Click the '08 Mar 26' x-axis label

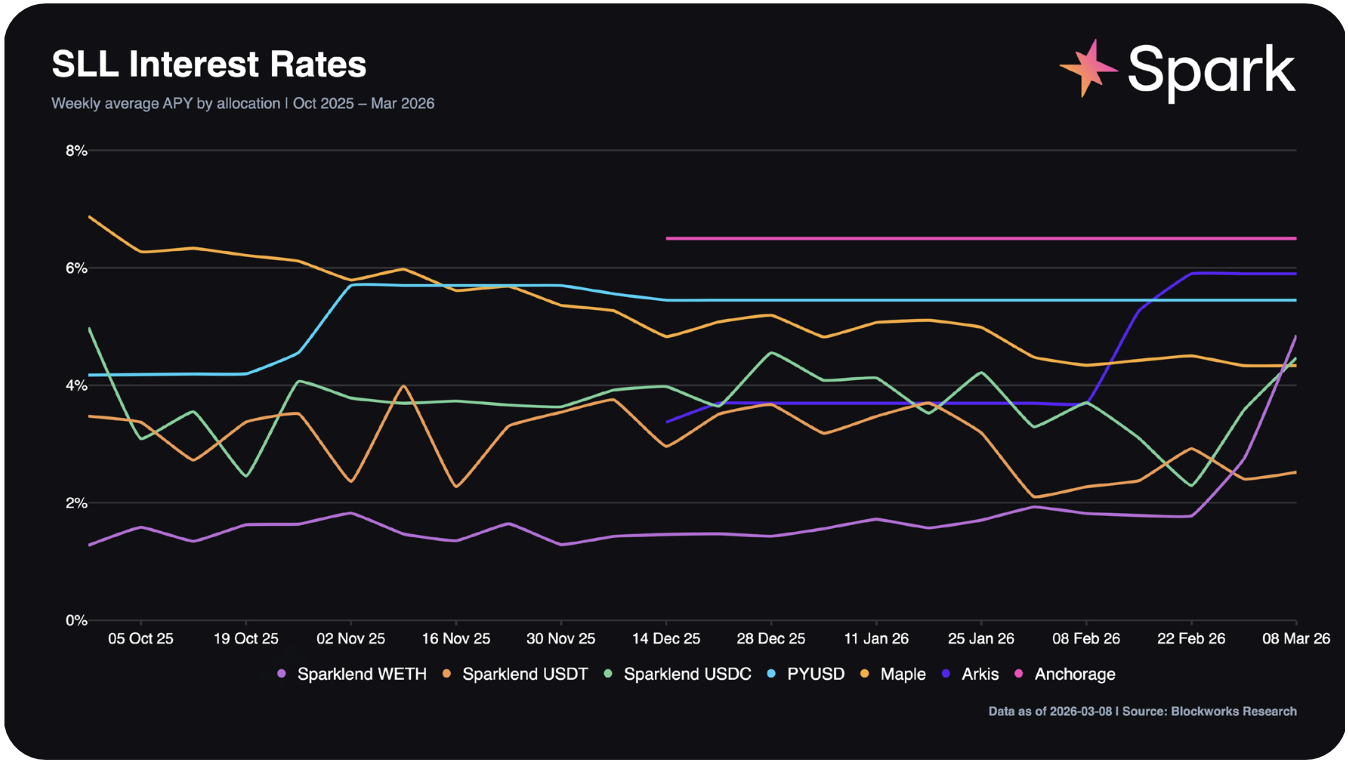(1297, 638)
